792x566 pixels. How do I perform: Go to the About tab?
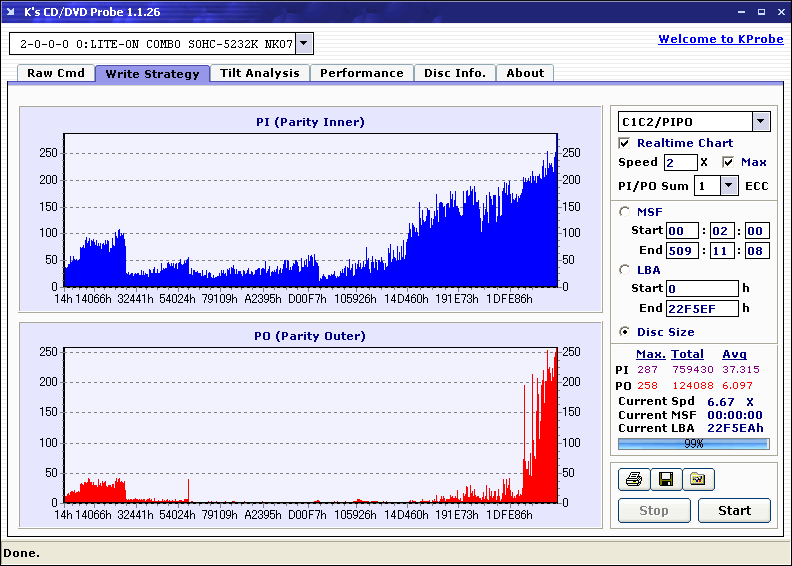pos(525,73)
